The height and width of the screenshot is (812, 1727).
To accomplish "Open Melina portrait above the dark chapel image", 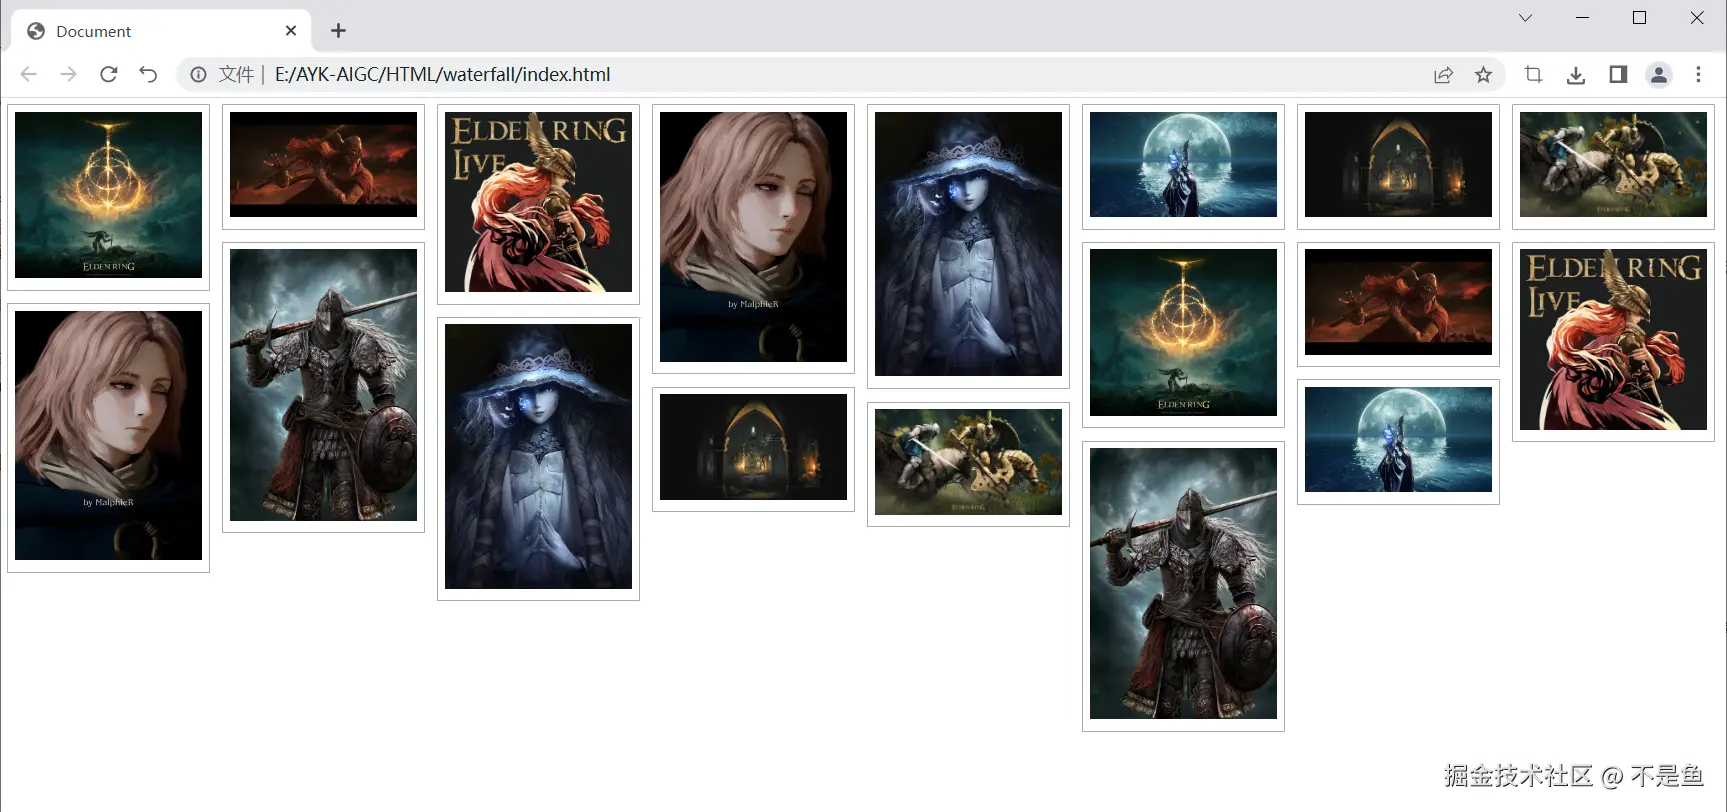I will [x=753, y=237].
